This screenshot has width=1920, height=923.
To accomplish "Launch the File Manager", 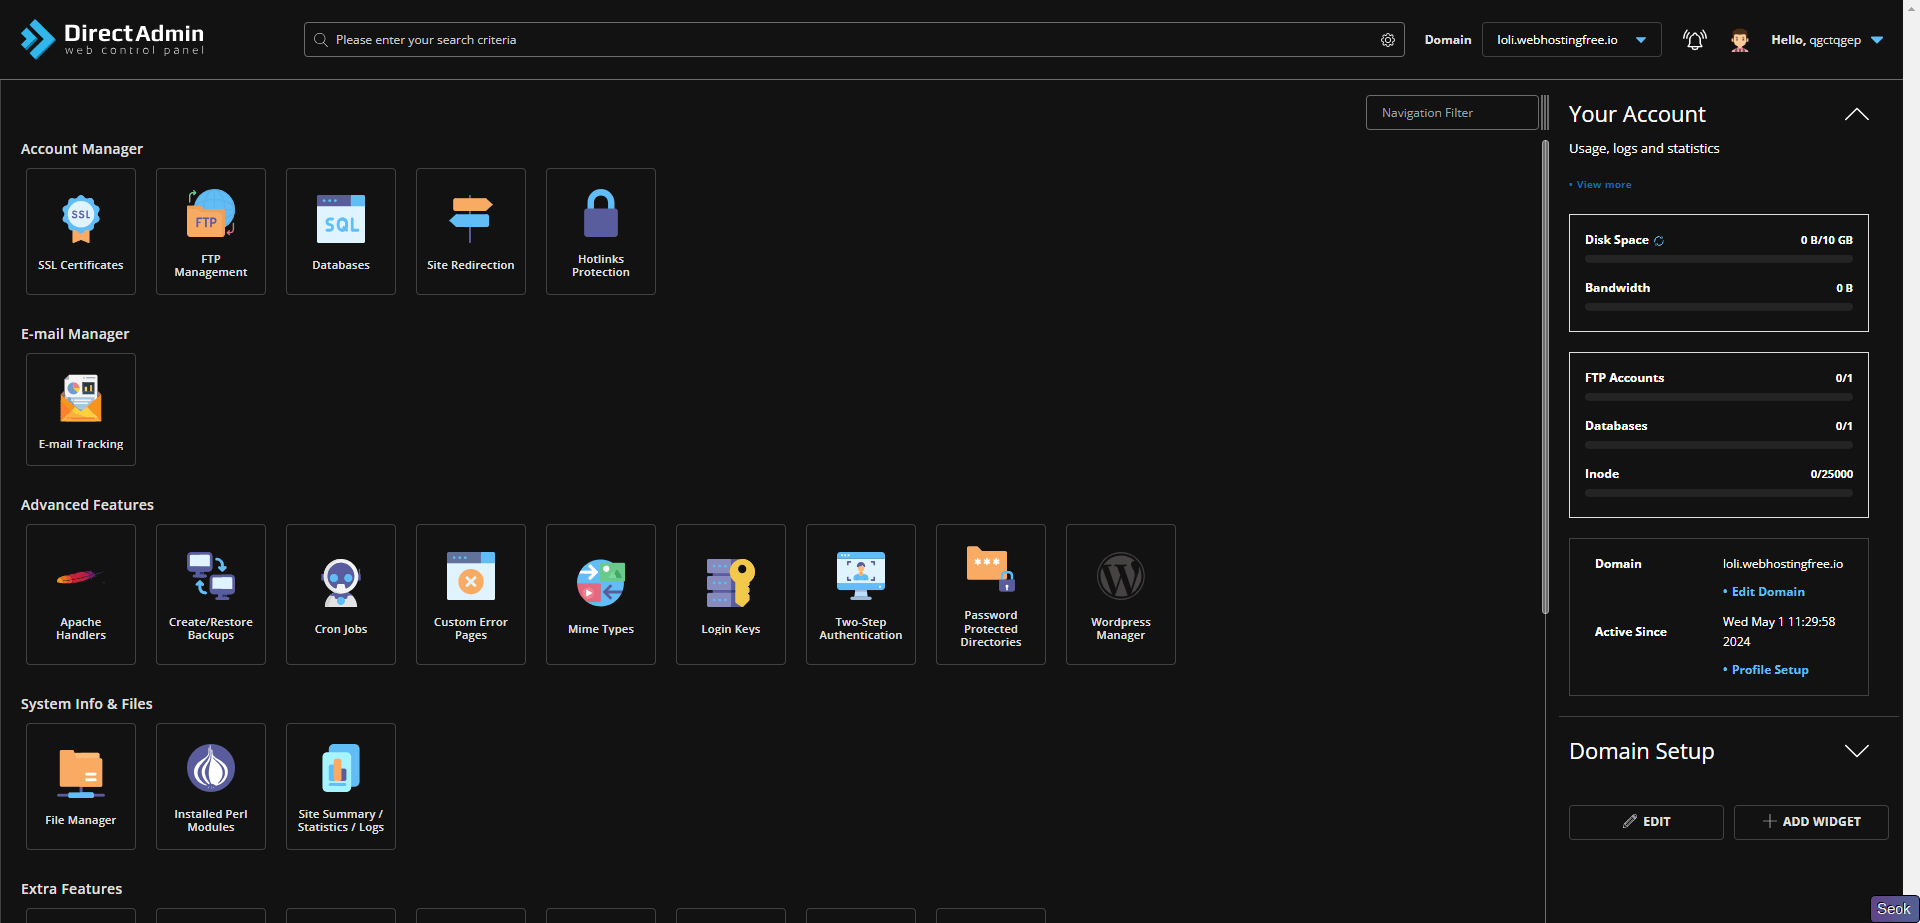I will pyautogui.click(x=81, y=786).
